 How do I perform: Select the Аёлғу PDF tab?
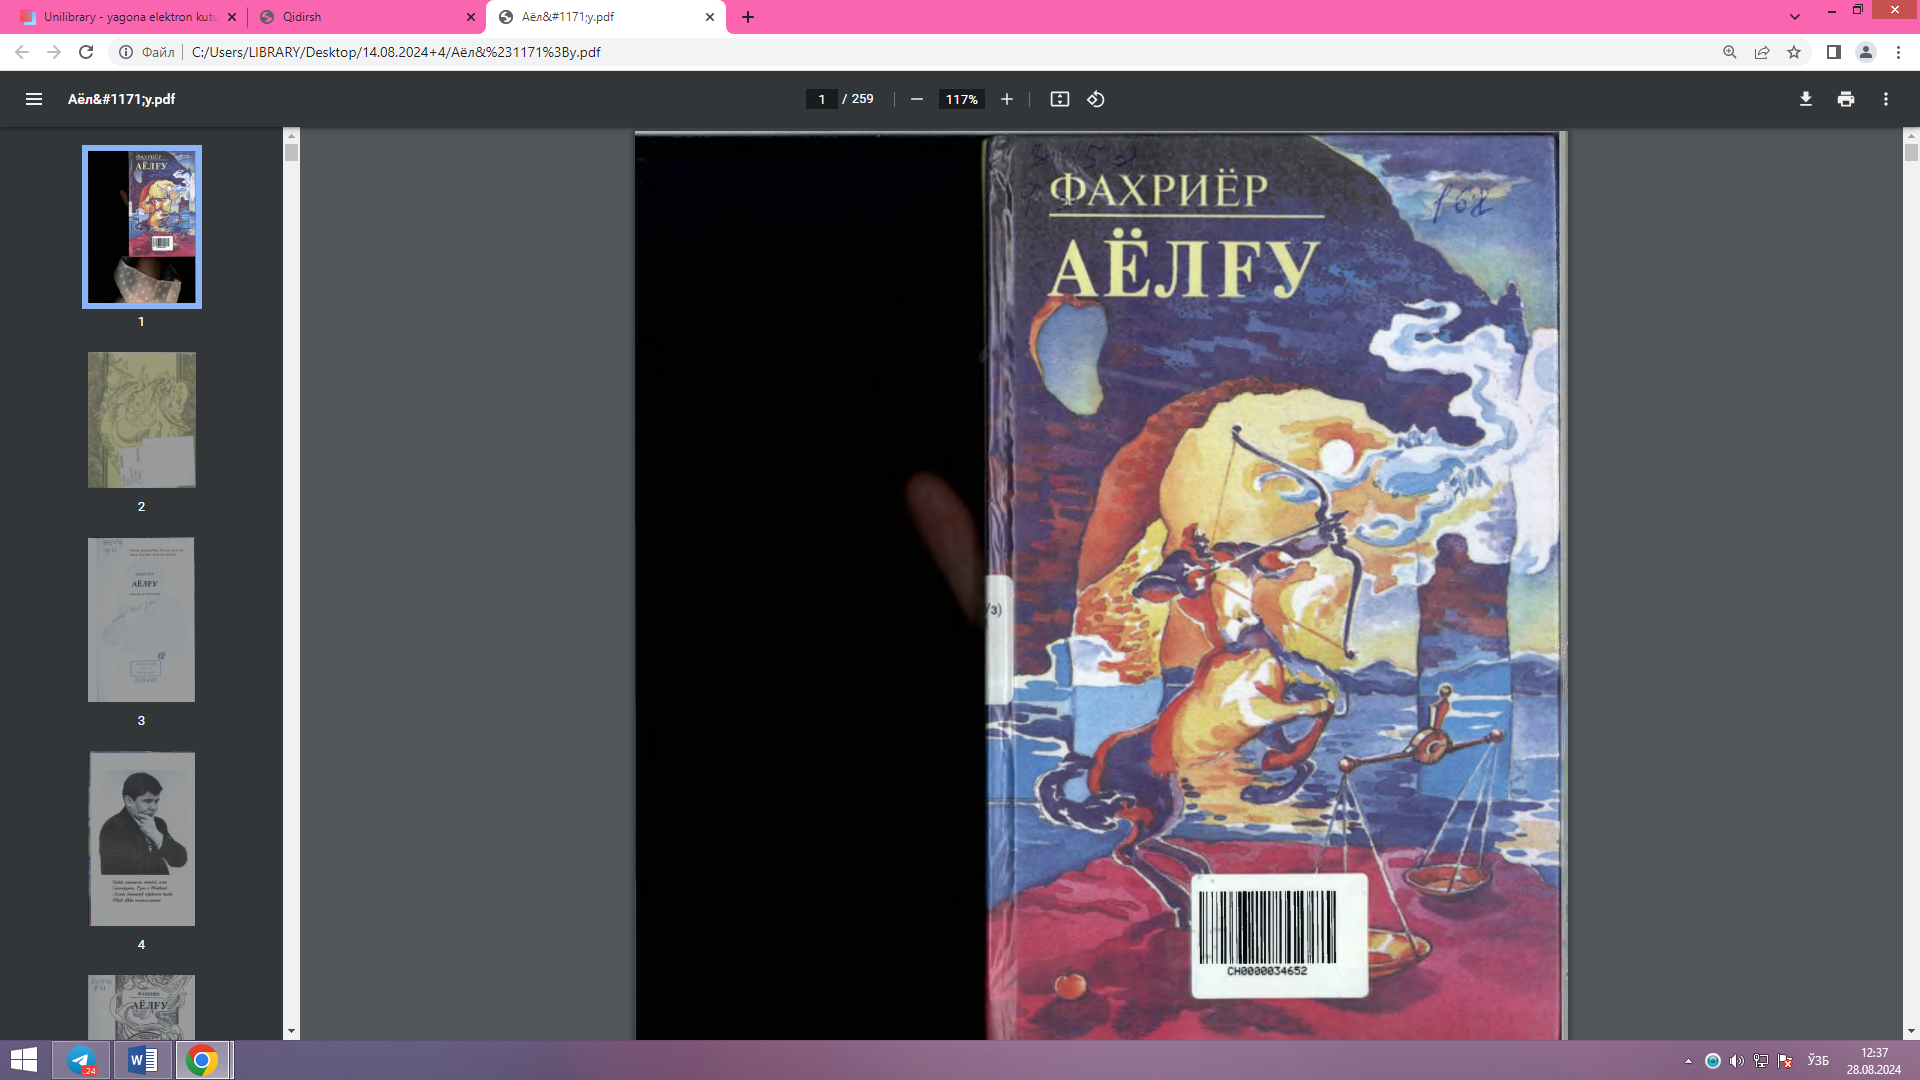pyautogui.click(x=605, y=17)
